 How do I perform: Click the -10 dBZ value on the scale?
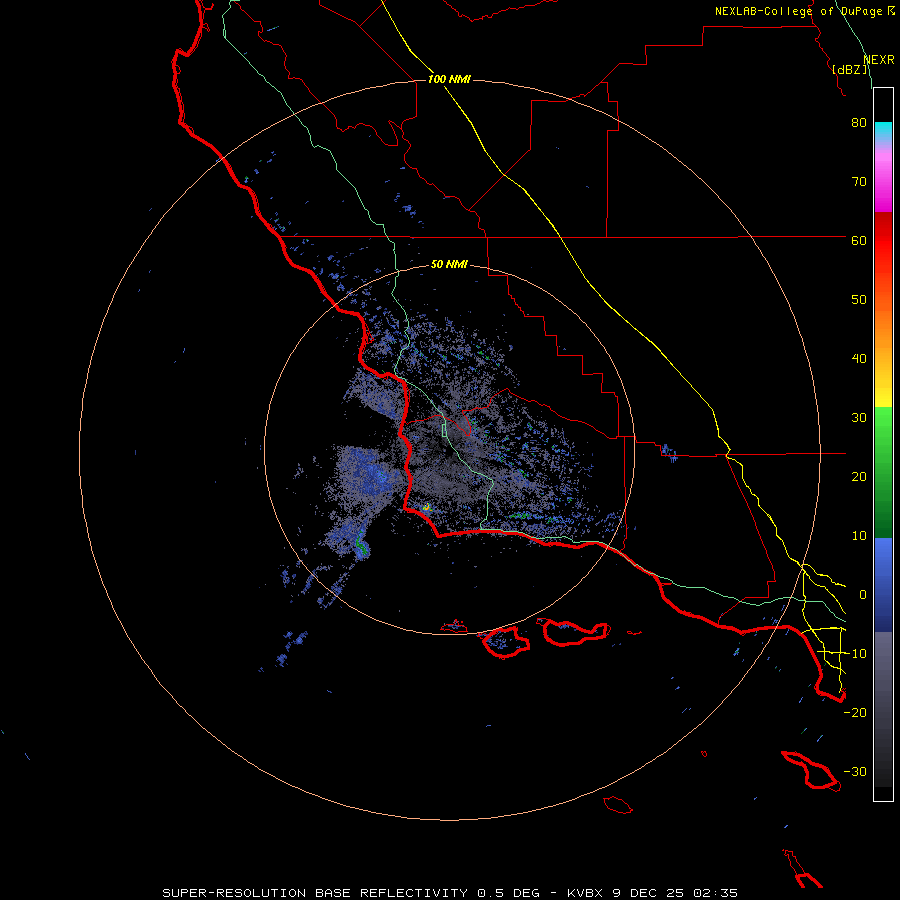click(855, 654)
